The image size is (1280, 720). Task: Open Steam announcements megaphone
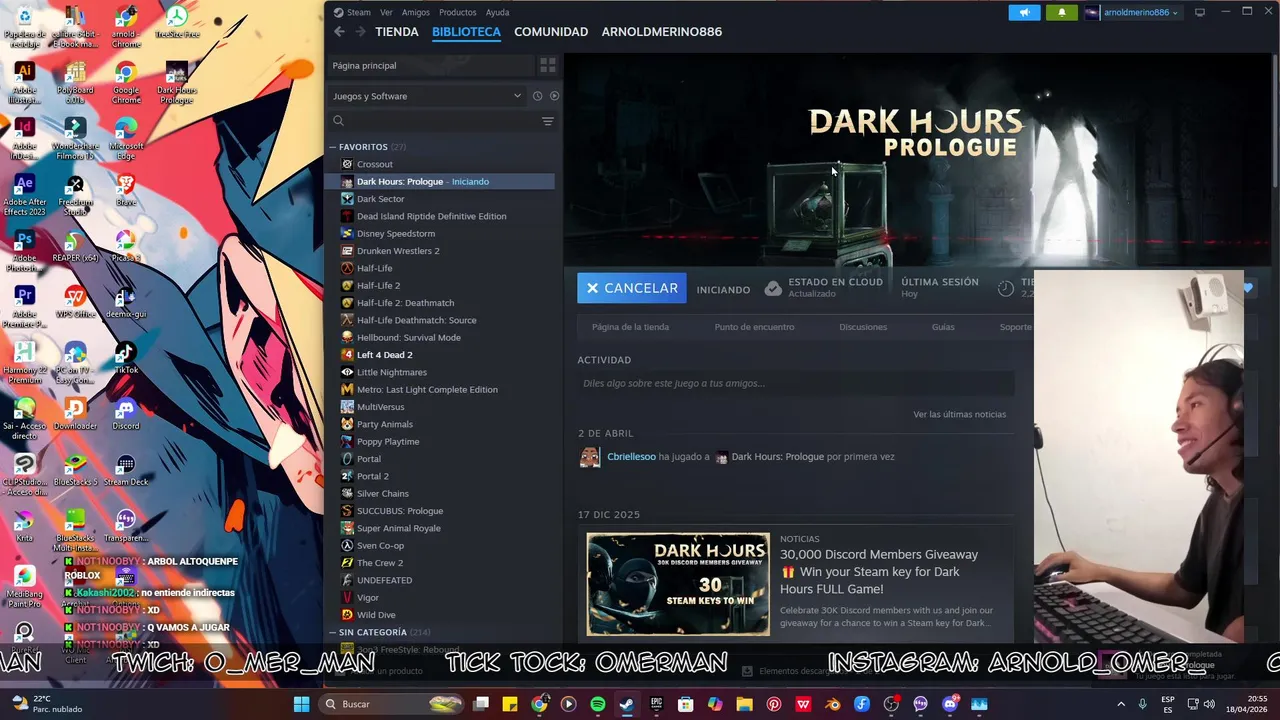pos(1024,12)
